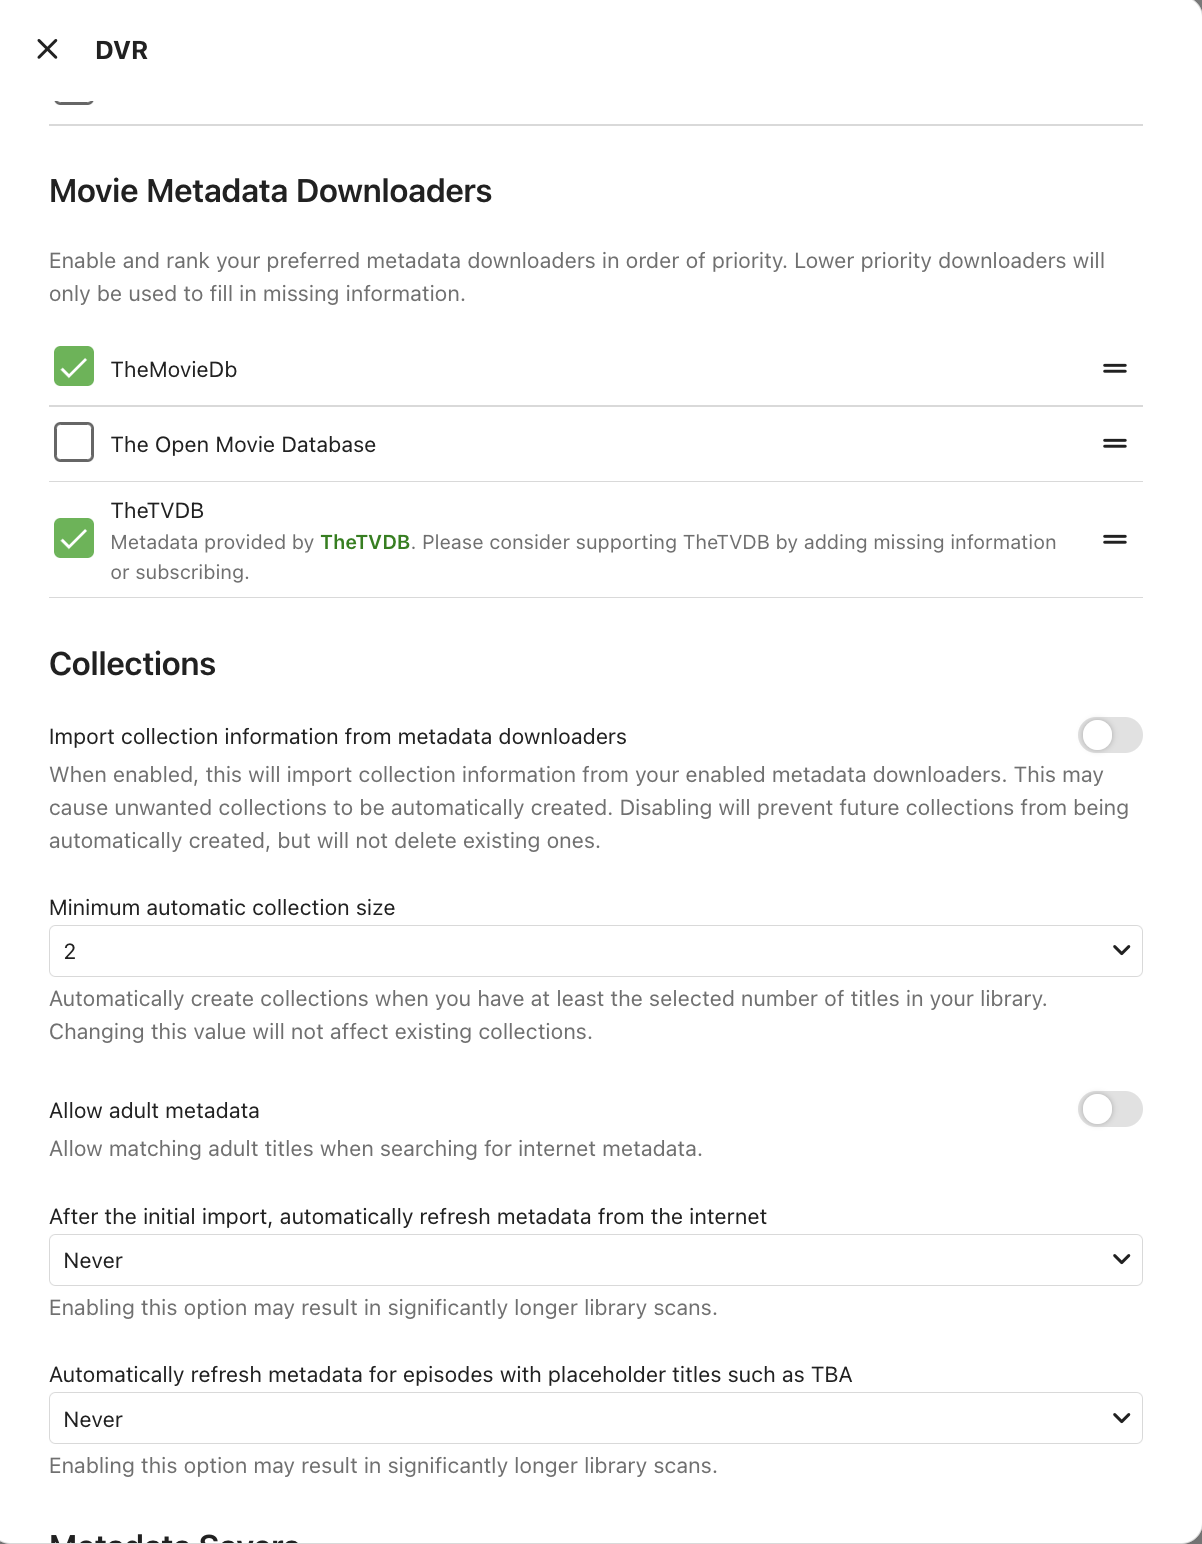Click the TheTVDB reorder handle icon
Screen dimensions: 1202x1544
point(1114,540)
